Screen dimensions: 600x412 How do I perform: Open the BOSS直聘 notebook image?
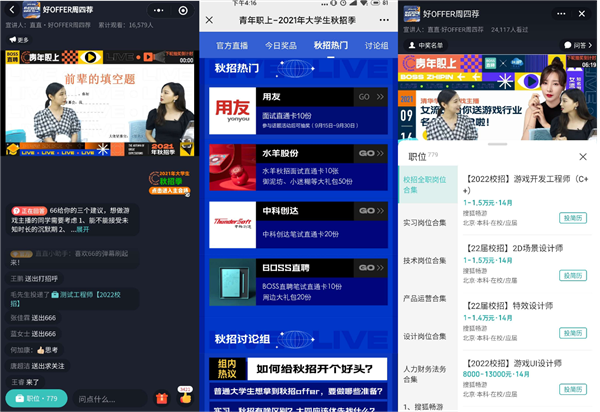coord(233,282)
